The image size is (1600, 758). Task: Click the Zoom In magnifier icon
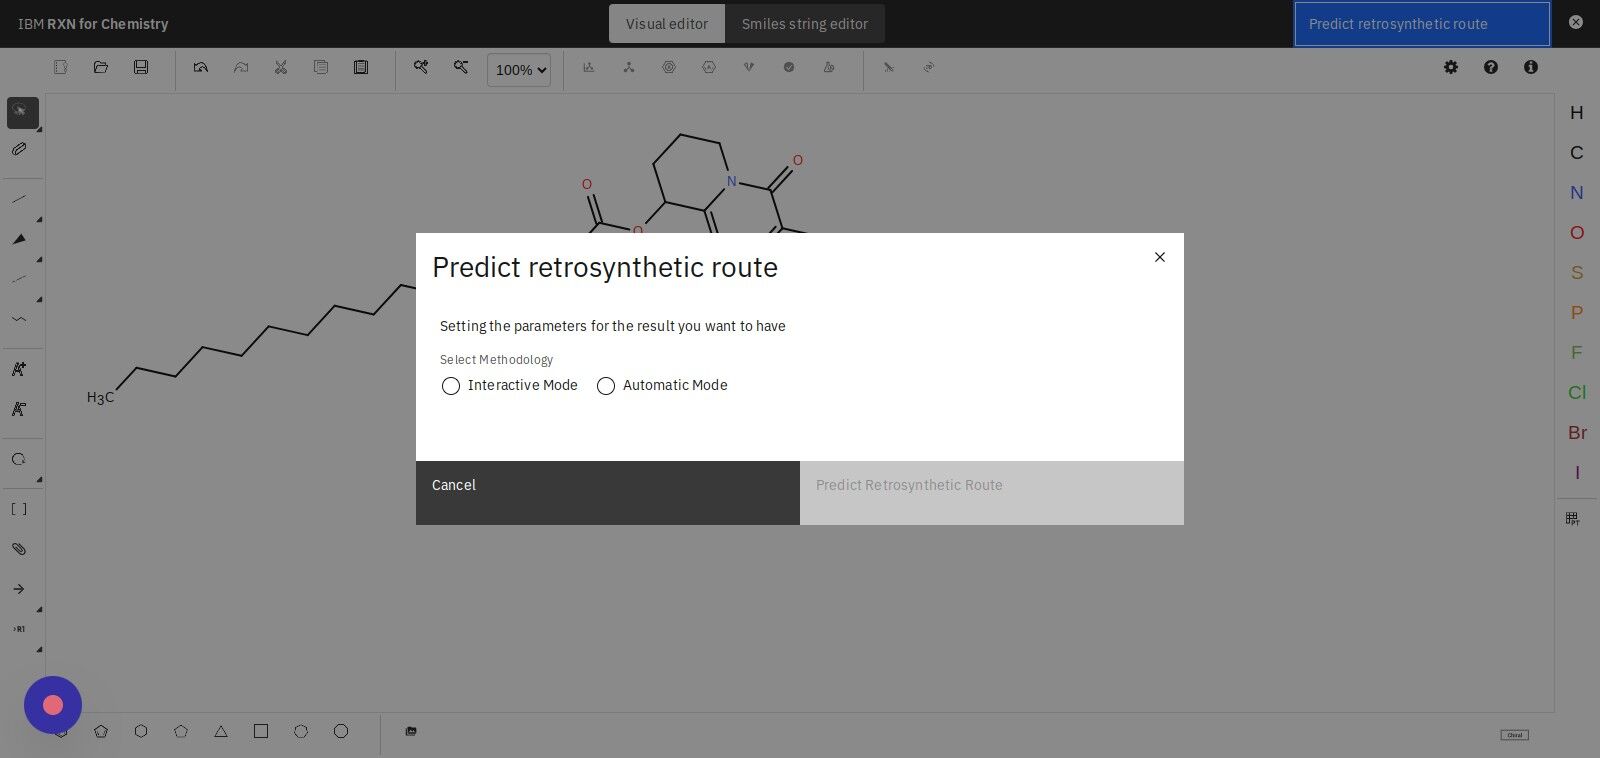421,67
